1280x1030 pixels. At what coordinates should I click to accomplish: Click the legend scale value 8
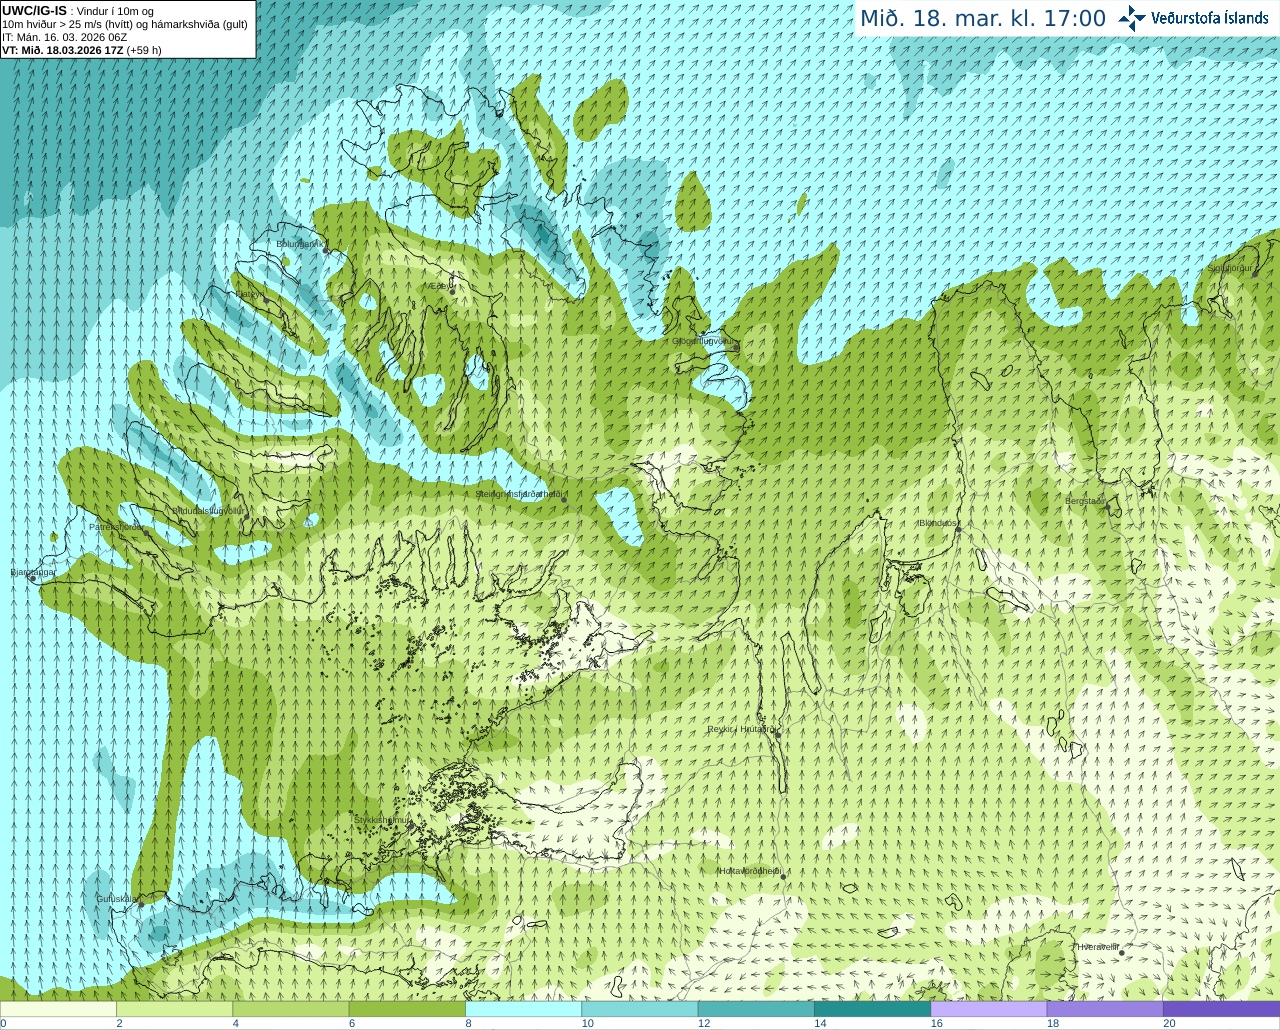tap(468, 1023)
